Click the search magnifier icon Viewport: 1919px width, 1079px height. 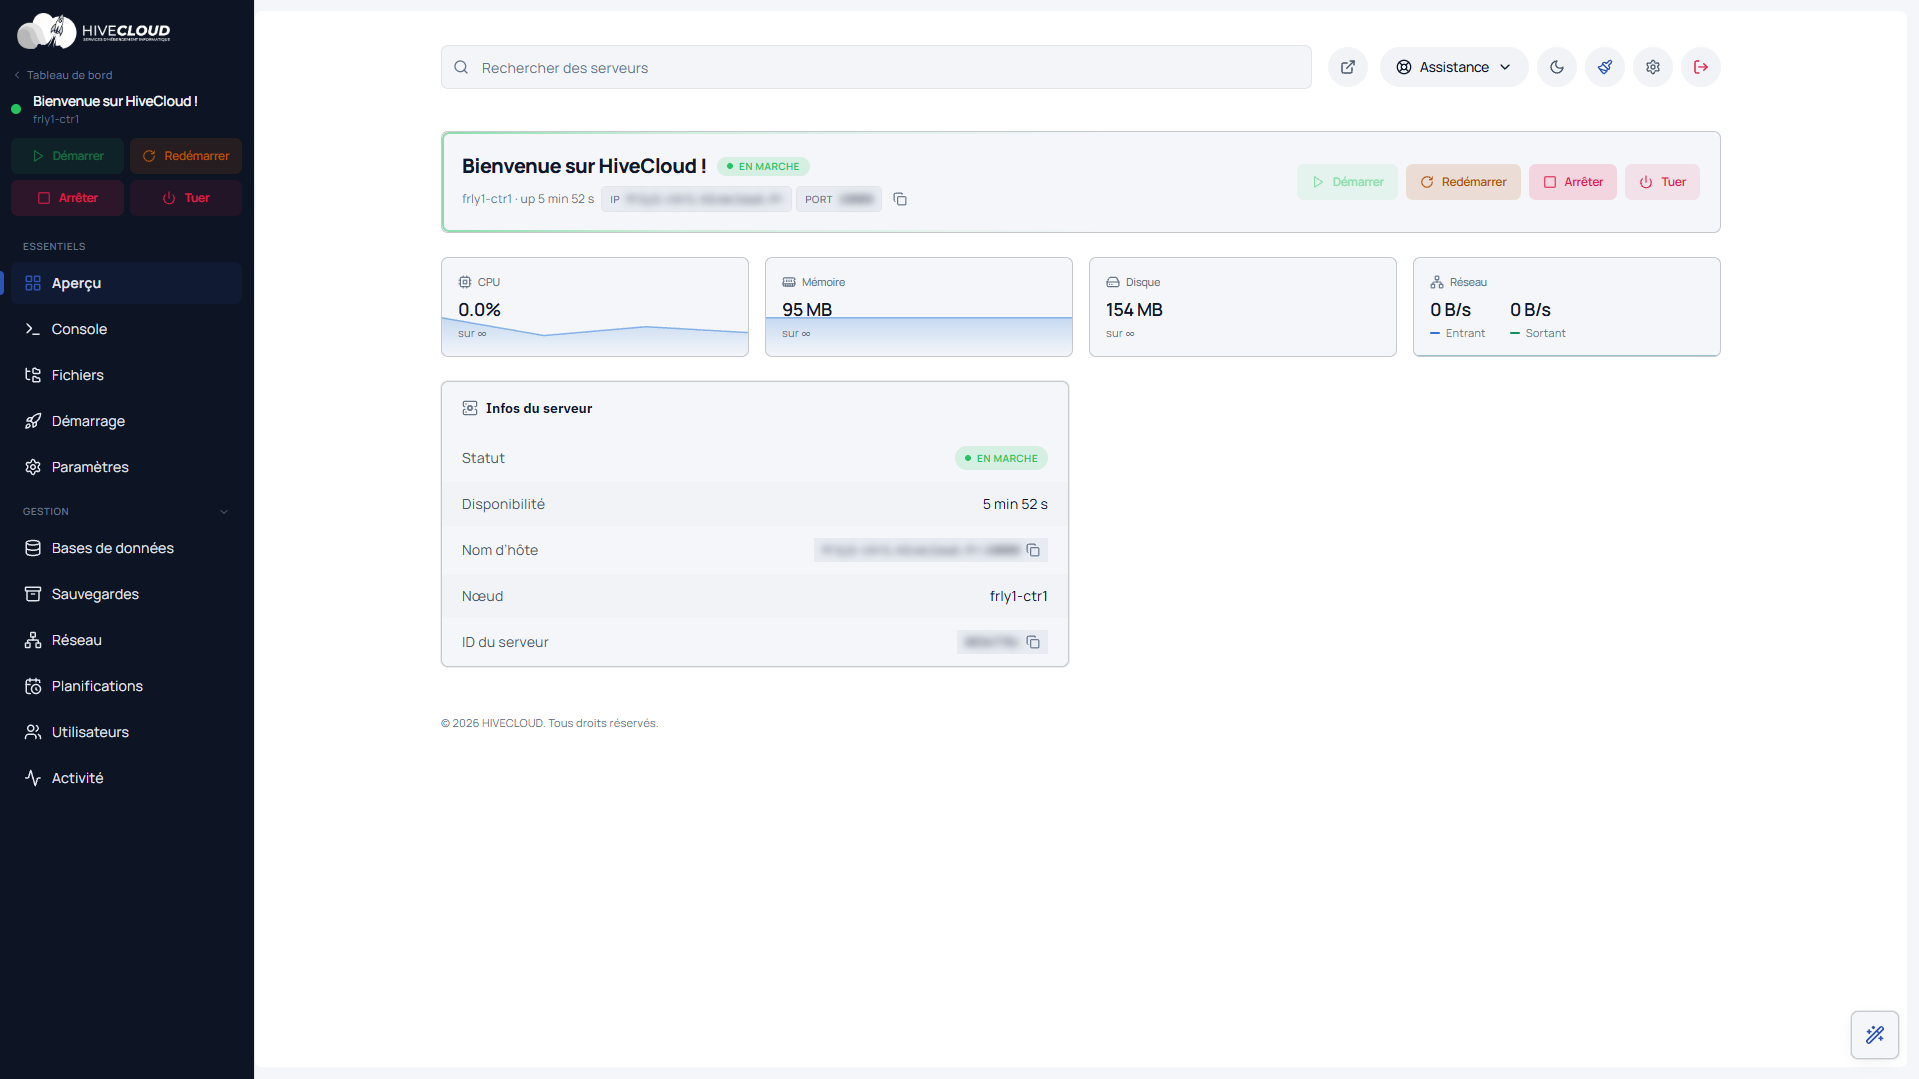461,67
